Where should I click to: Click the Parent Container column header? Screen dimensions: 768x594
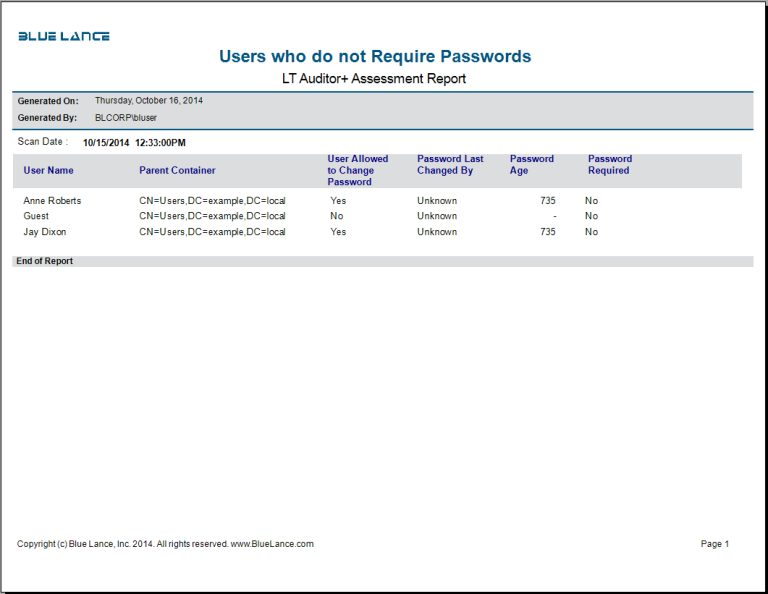177,170
